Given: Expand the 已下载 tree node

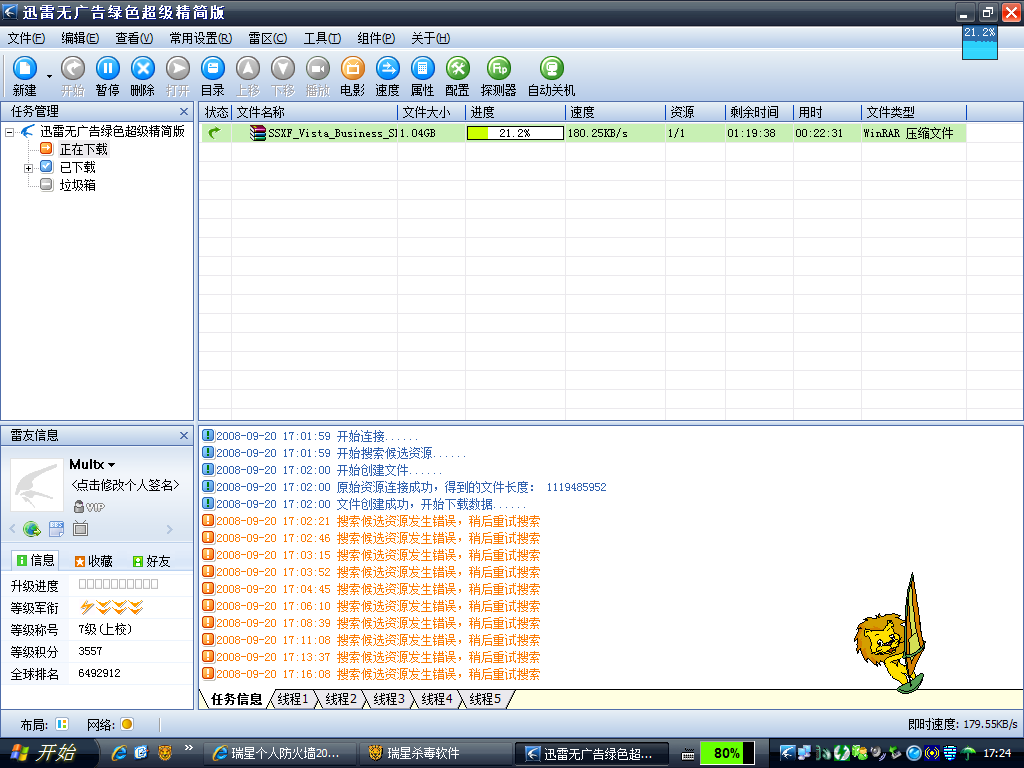Looking at the screenshot, I should (28, 168).
